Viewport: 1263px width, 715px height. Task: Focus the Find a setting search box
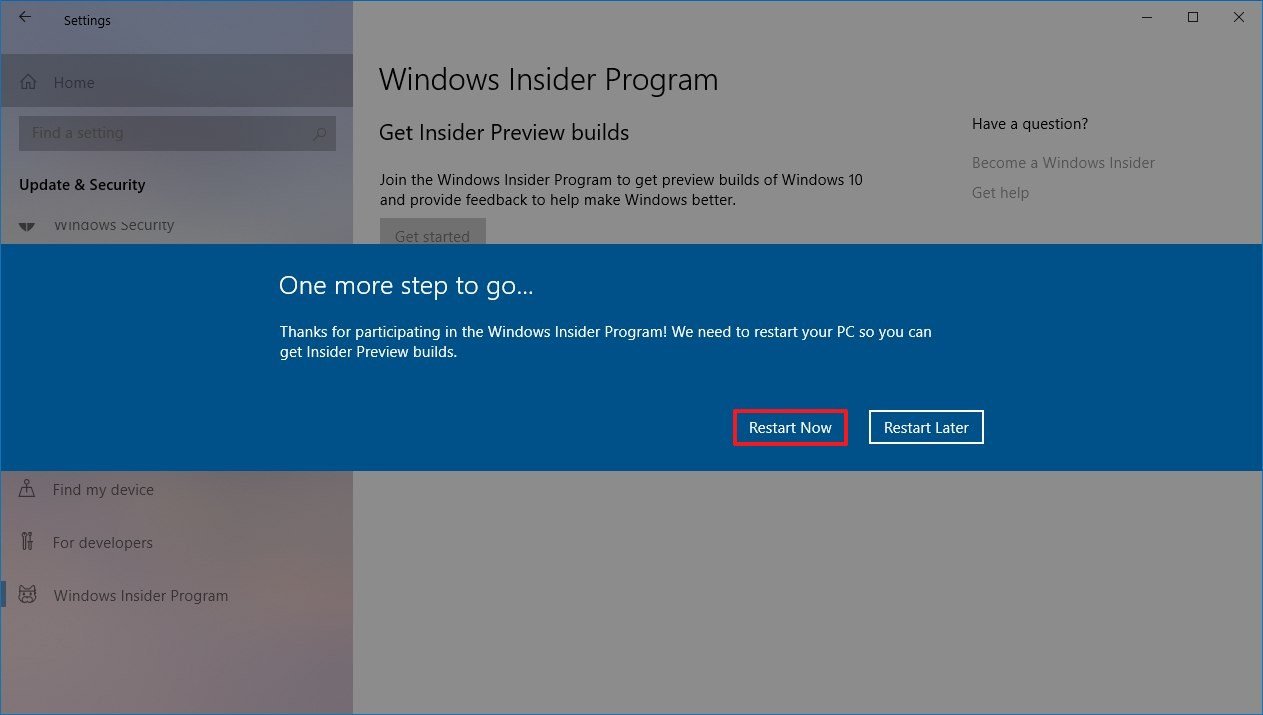tap(177, 133)
